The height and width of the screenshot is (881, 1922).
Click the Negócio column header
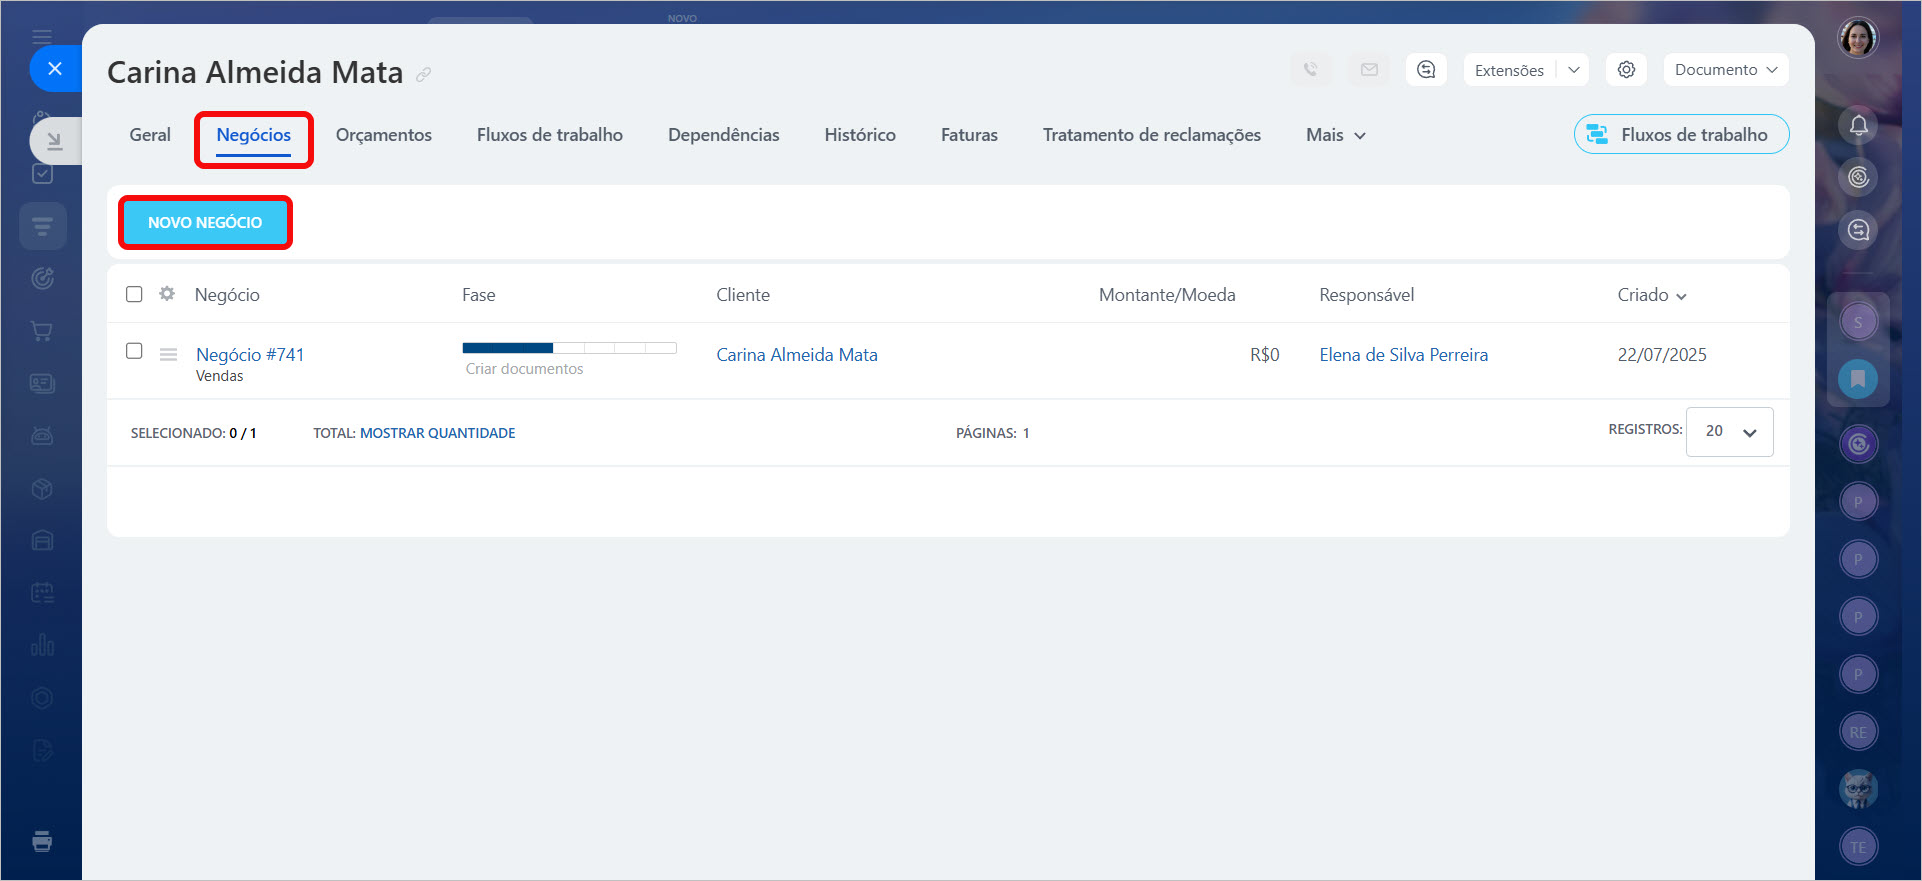click(227, 295)
